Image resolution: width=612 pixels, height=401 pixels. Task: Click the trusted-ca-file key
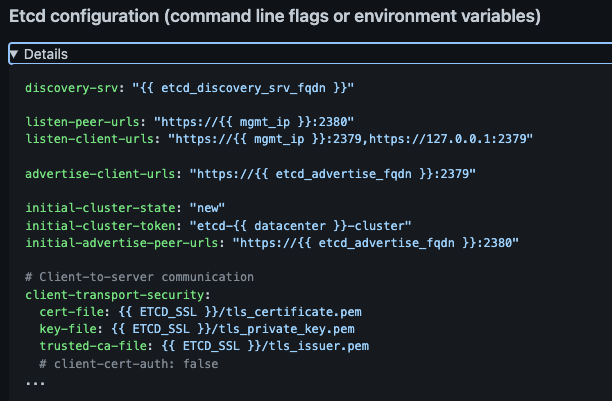(93, 346)
